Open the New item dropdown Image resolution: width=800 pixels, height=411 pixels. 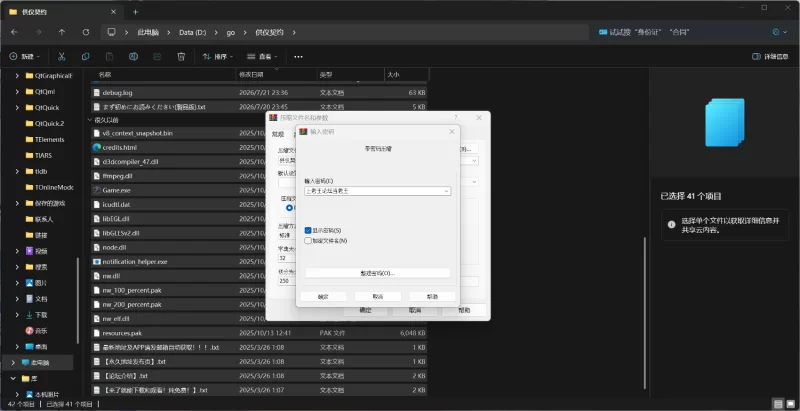24,57
